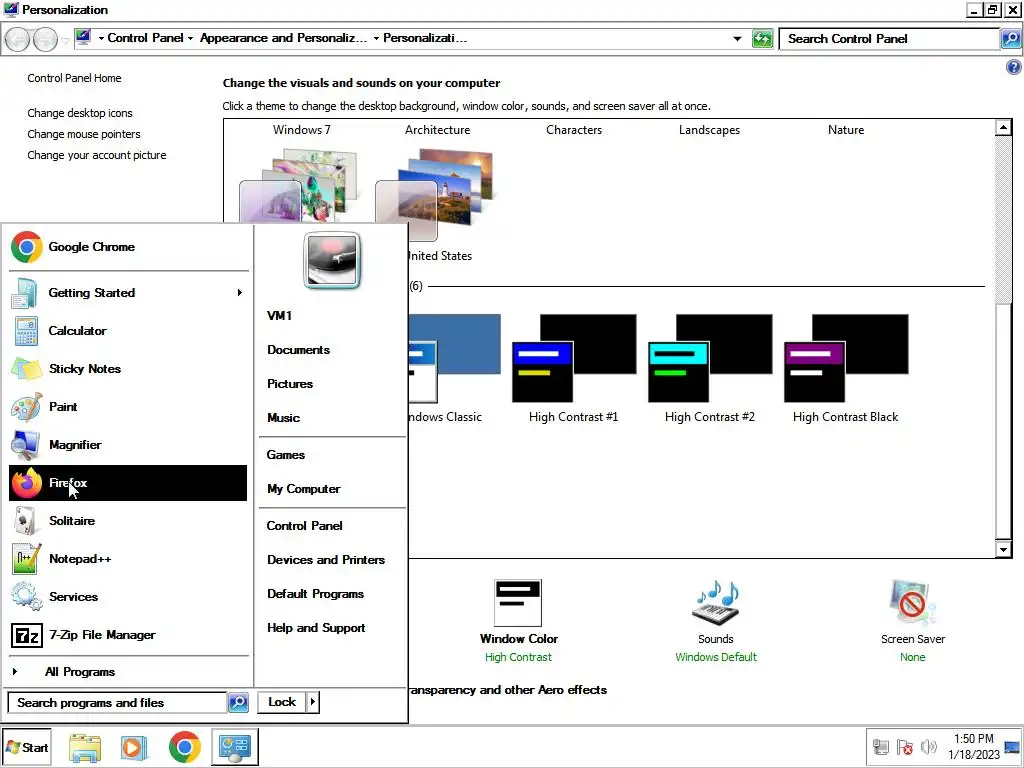Click Change mouse pointers link
1024x768 pixels.
(84, 134)
